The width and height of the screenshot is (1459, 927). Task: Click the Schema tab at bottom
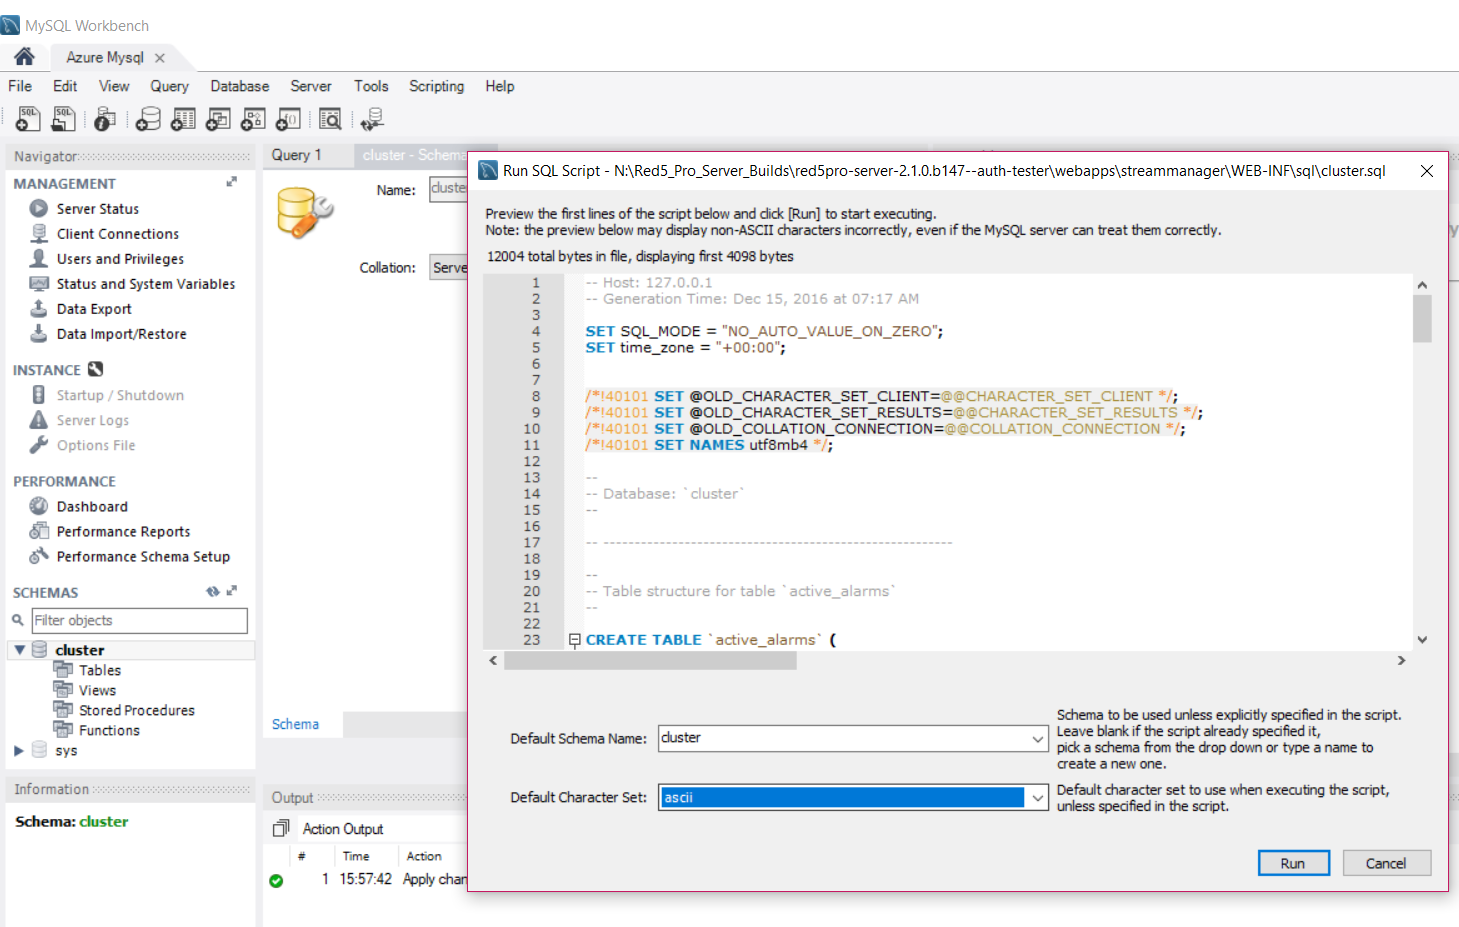(296, 724)
